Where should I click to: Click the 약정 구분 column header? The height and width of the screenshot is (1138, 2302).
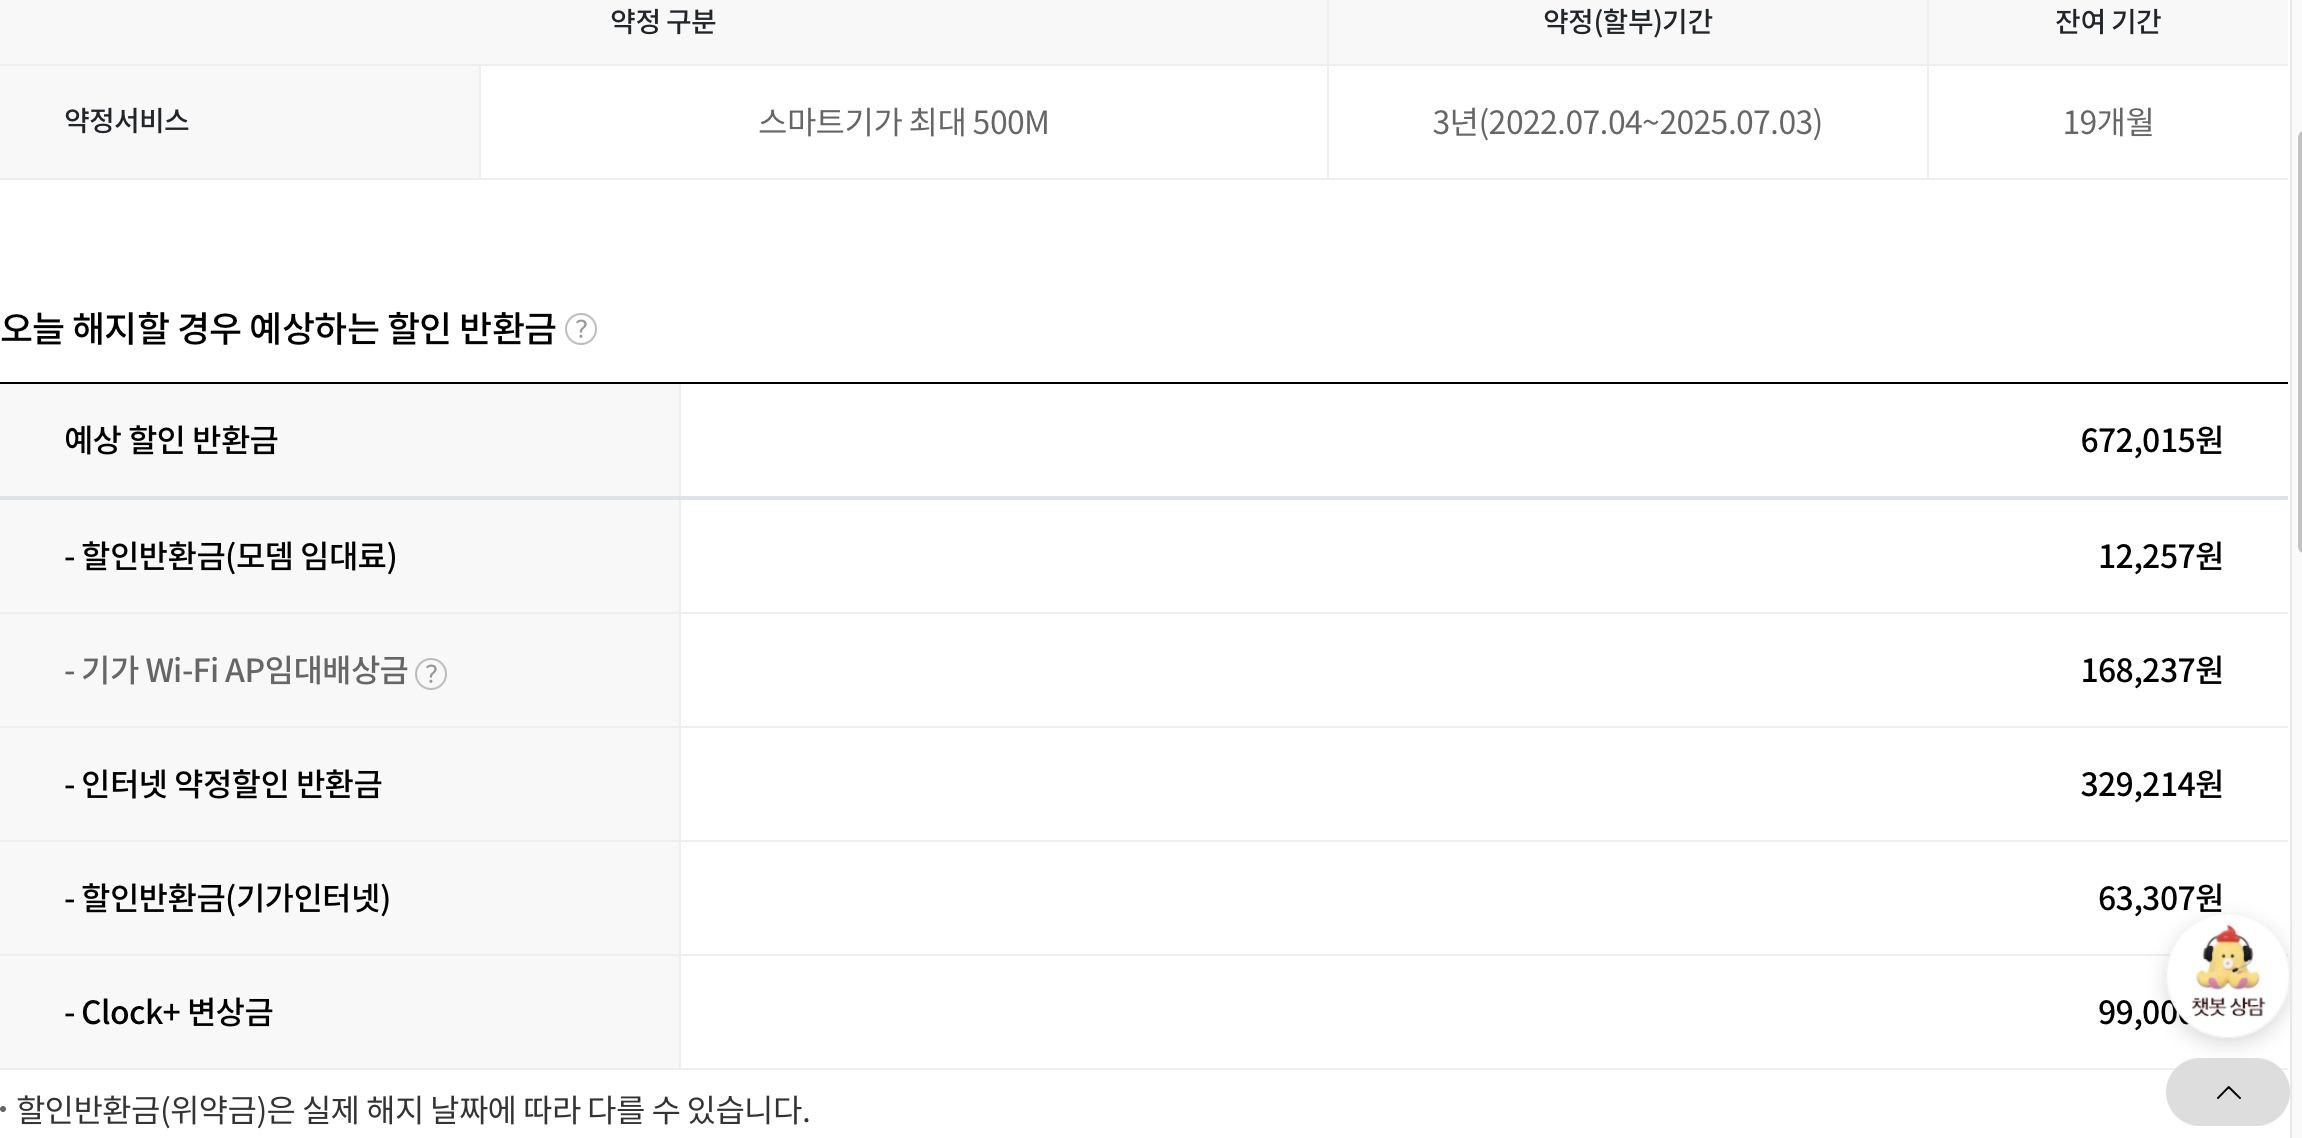[663, 22]
